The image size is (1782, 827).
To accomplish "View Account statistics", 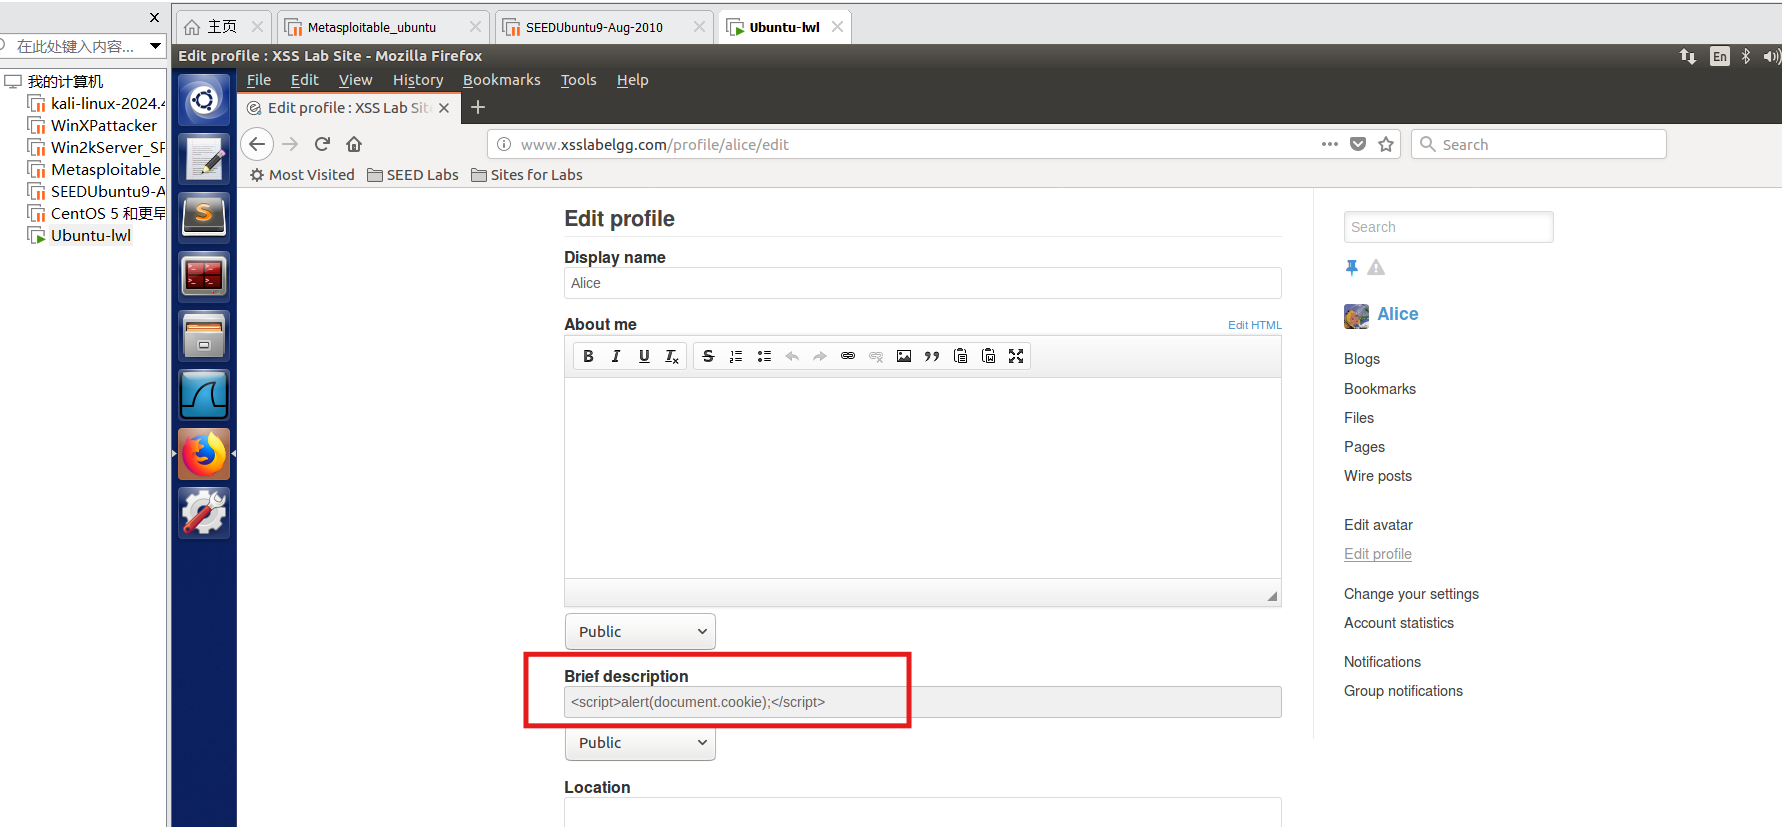I will tap(1398, 623).
